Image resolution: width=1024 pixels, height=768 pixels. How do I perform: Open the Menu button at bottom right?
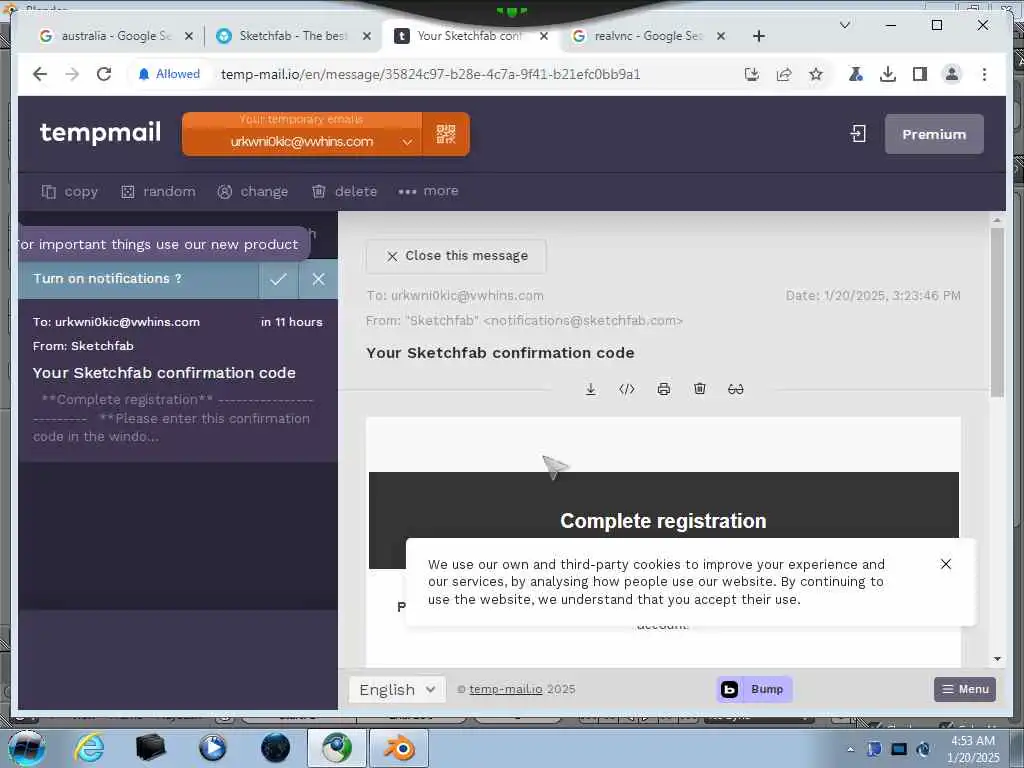[965, 689]
